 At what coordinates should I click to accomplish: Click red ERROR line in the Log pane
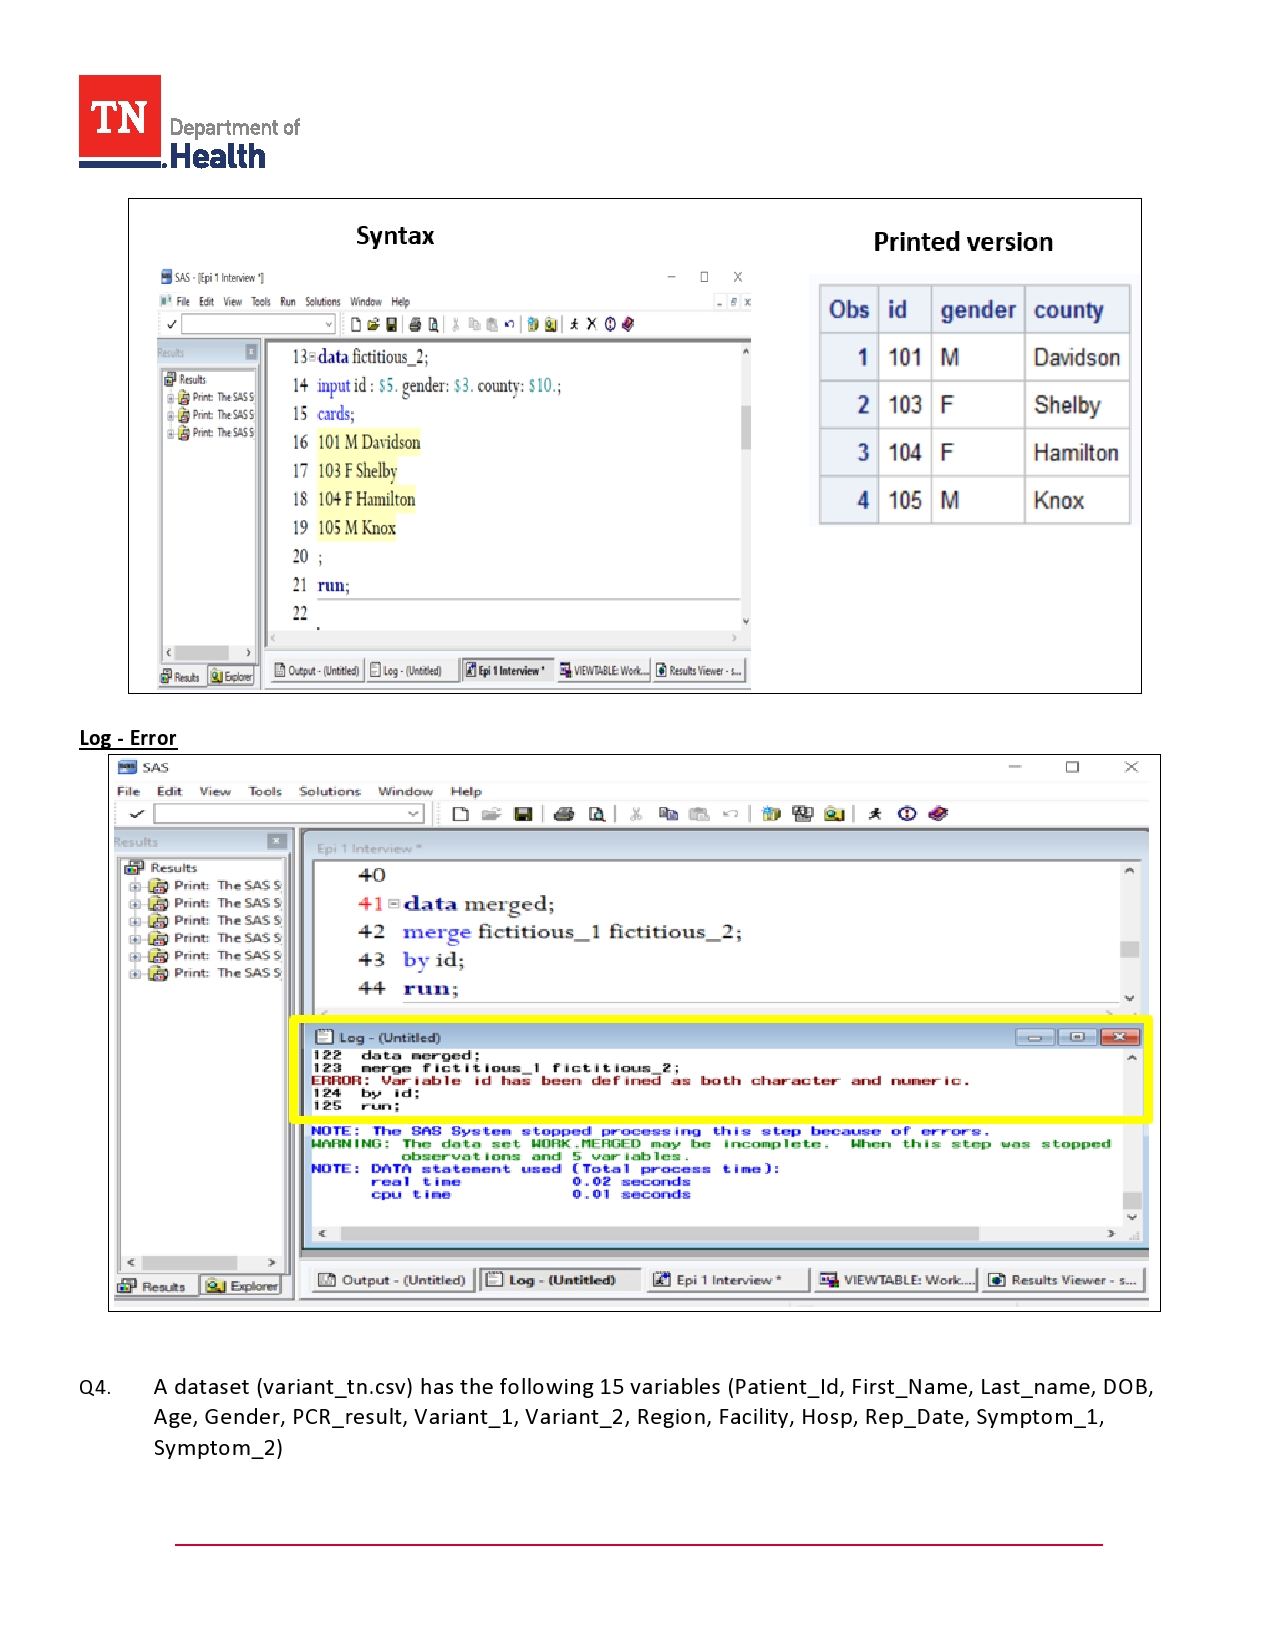click(x=640, y=1081)
